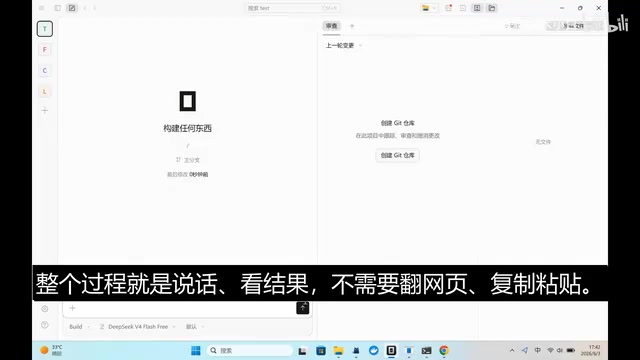Open settings gear icon in the sidebar
The height and width of the screenshot is (360, 640).
tap(45, 309)
